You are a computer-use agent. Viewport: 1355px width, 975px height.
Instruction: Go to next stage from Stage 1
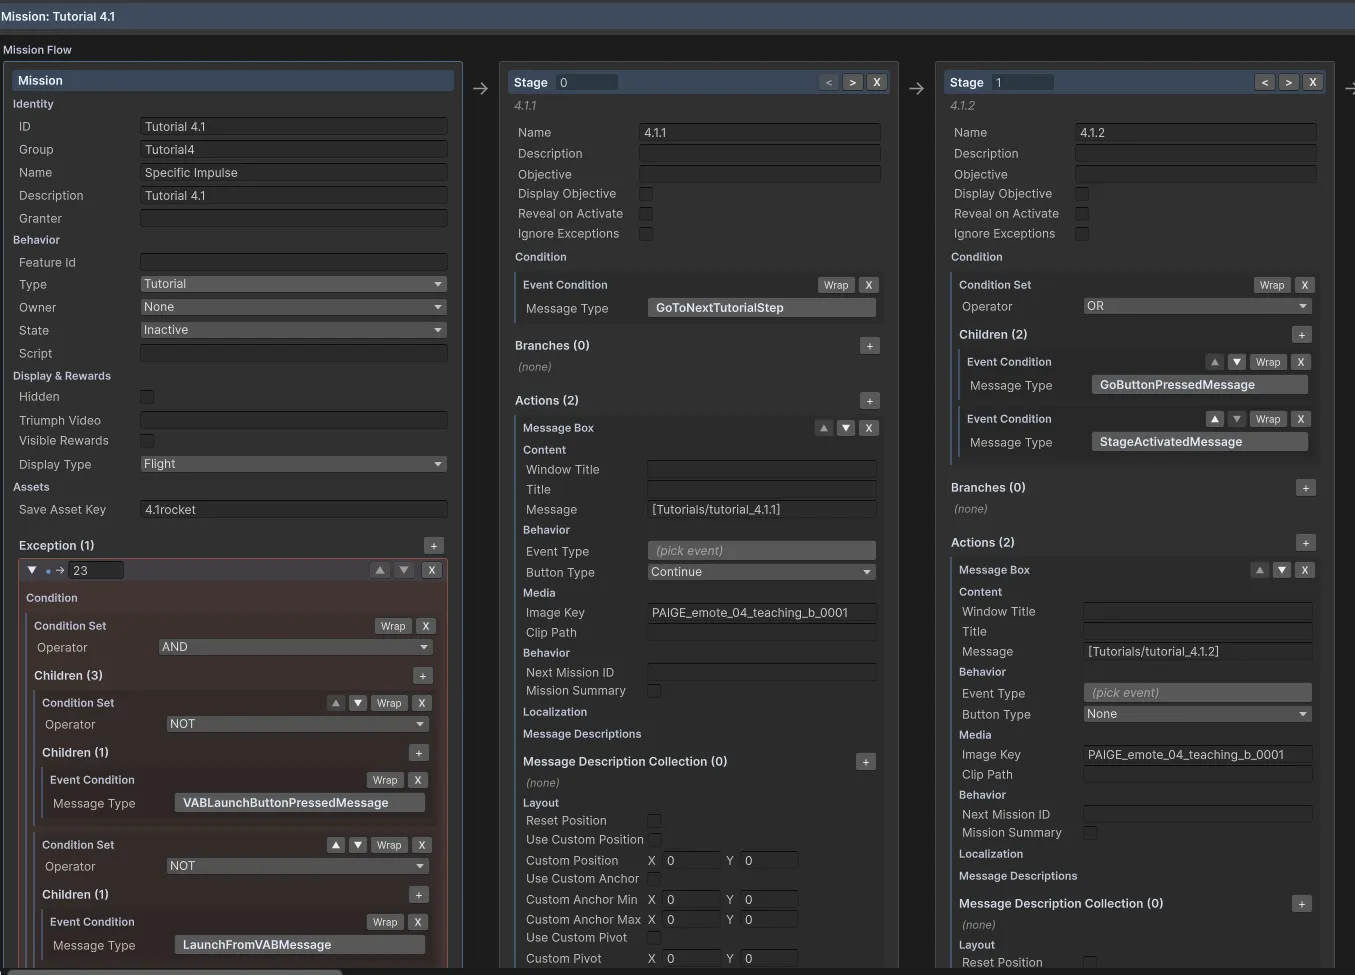tap(1289, 83)
